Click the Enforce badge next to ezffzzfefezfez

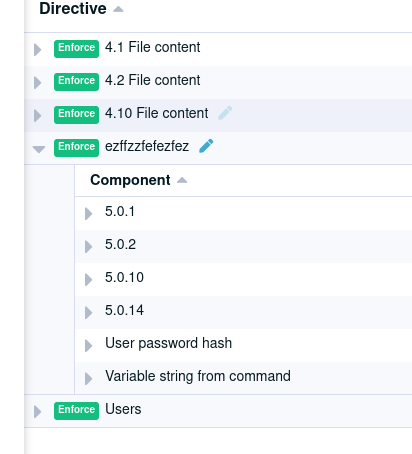76,148
